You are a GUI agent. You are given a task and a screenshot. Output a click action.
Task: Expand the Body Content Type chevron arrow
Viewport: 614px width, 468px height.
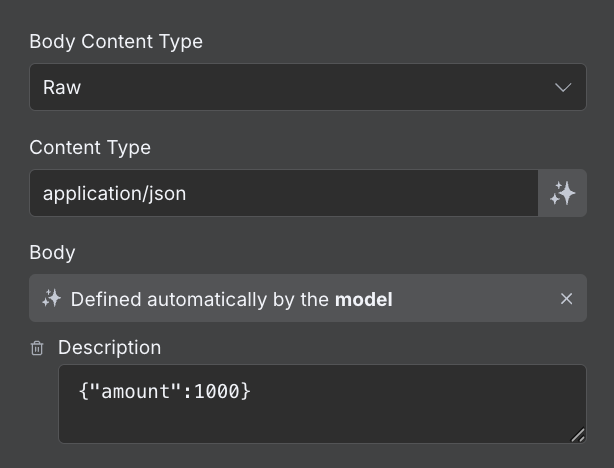[563, 88]
